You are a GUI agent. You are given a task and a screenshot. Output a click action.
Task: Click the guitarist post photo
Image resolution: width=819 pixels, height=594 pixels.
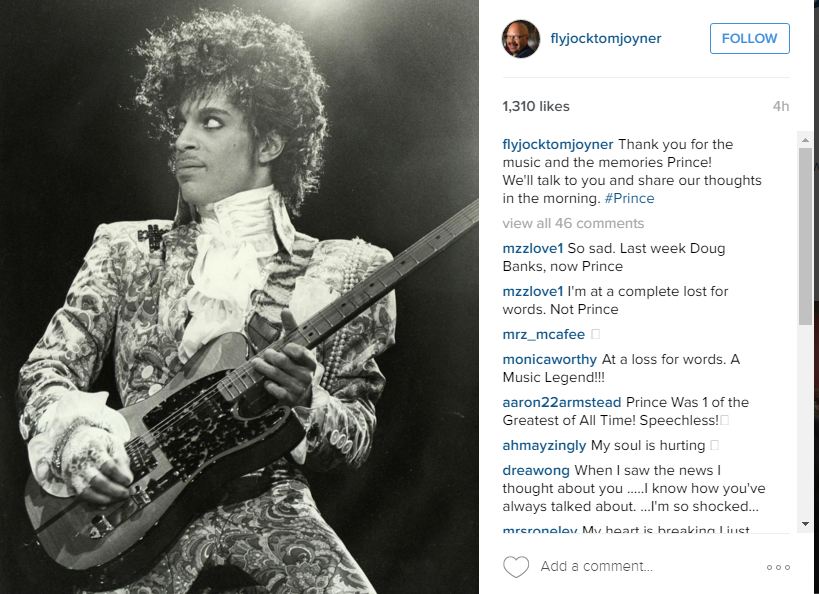click(239, 297)
